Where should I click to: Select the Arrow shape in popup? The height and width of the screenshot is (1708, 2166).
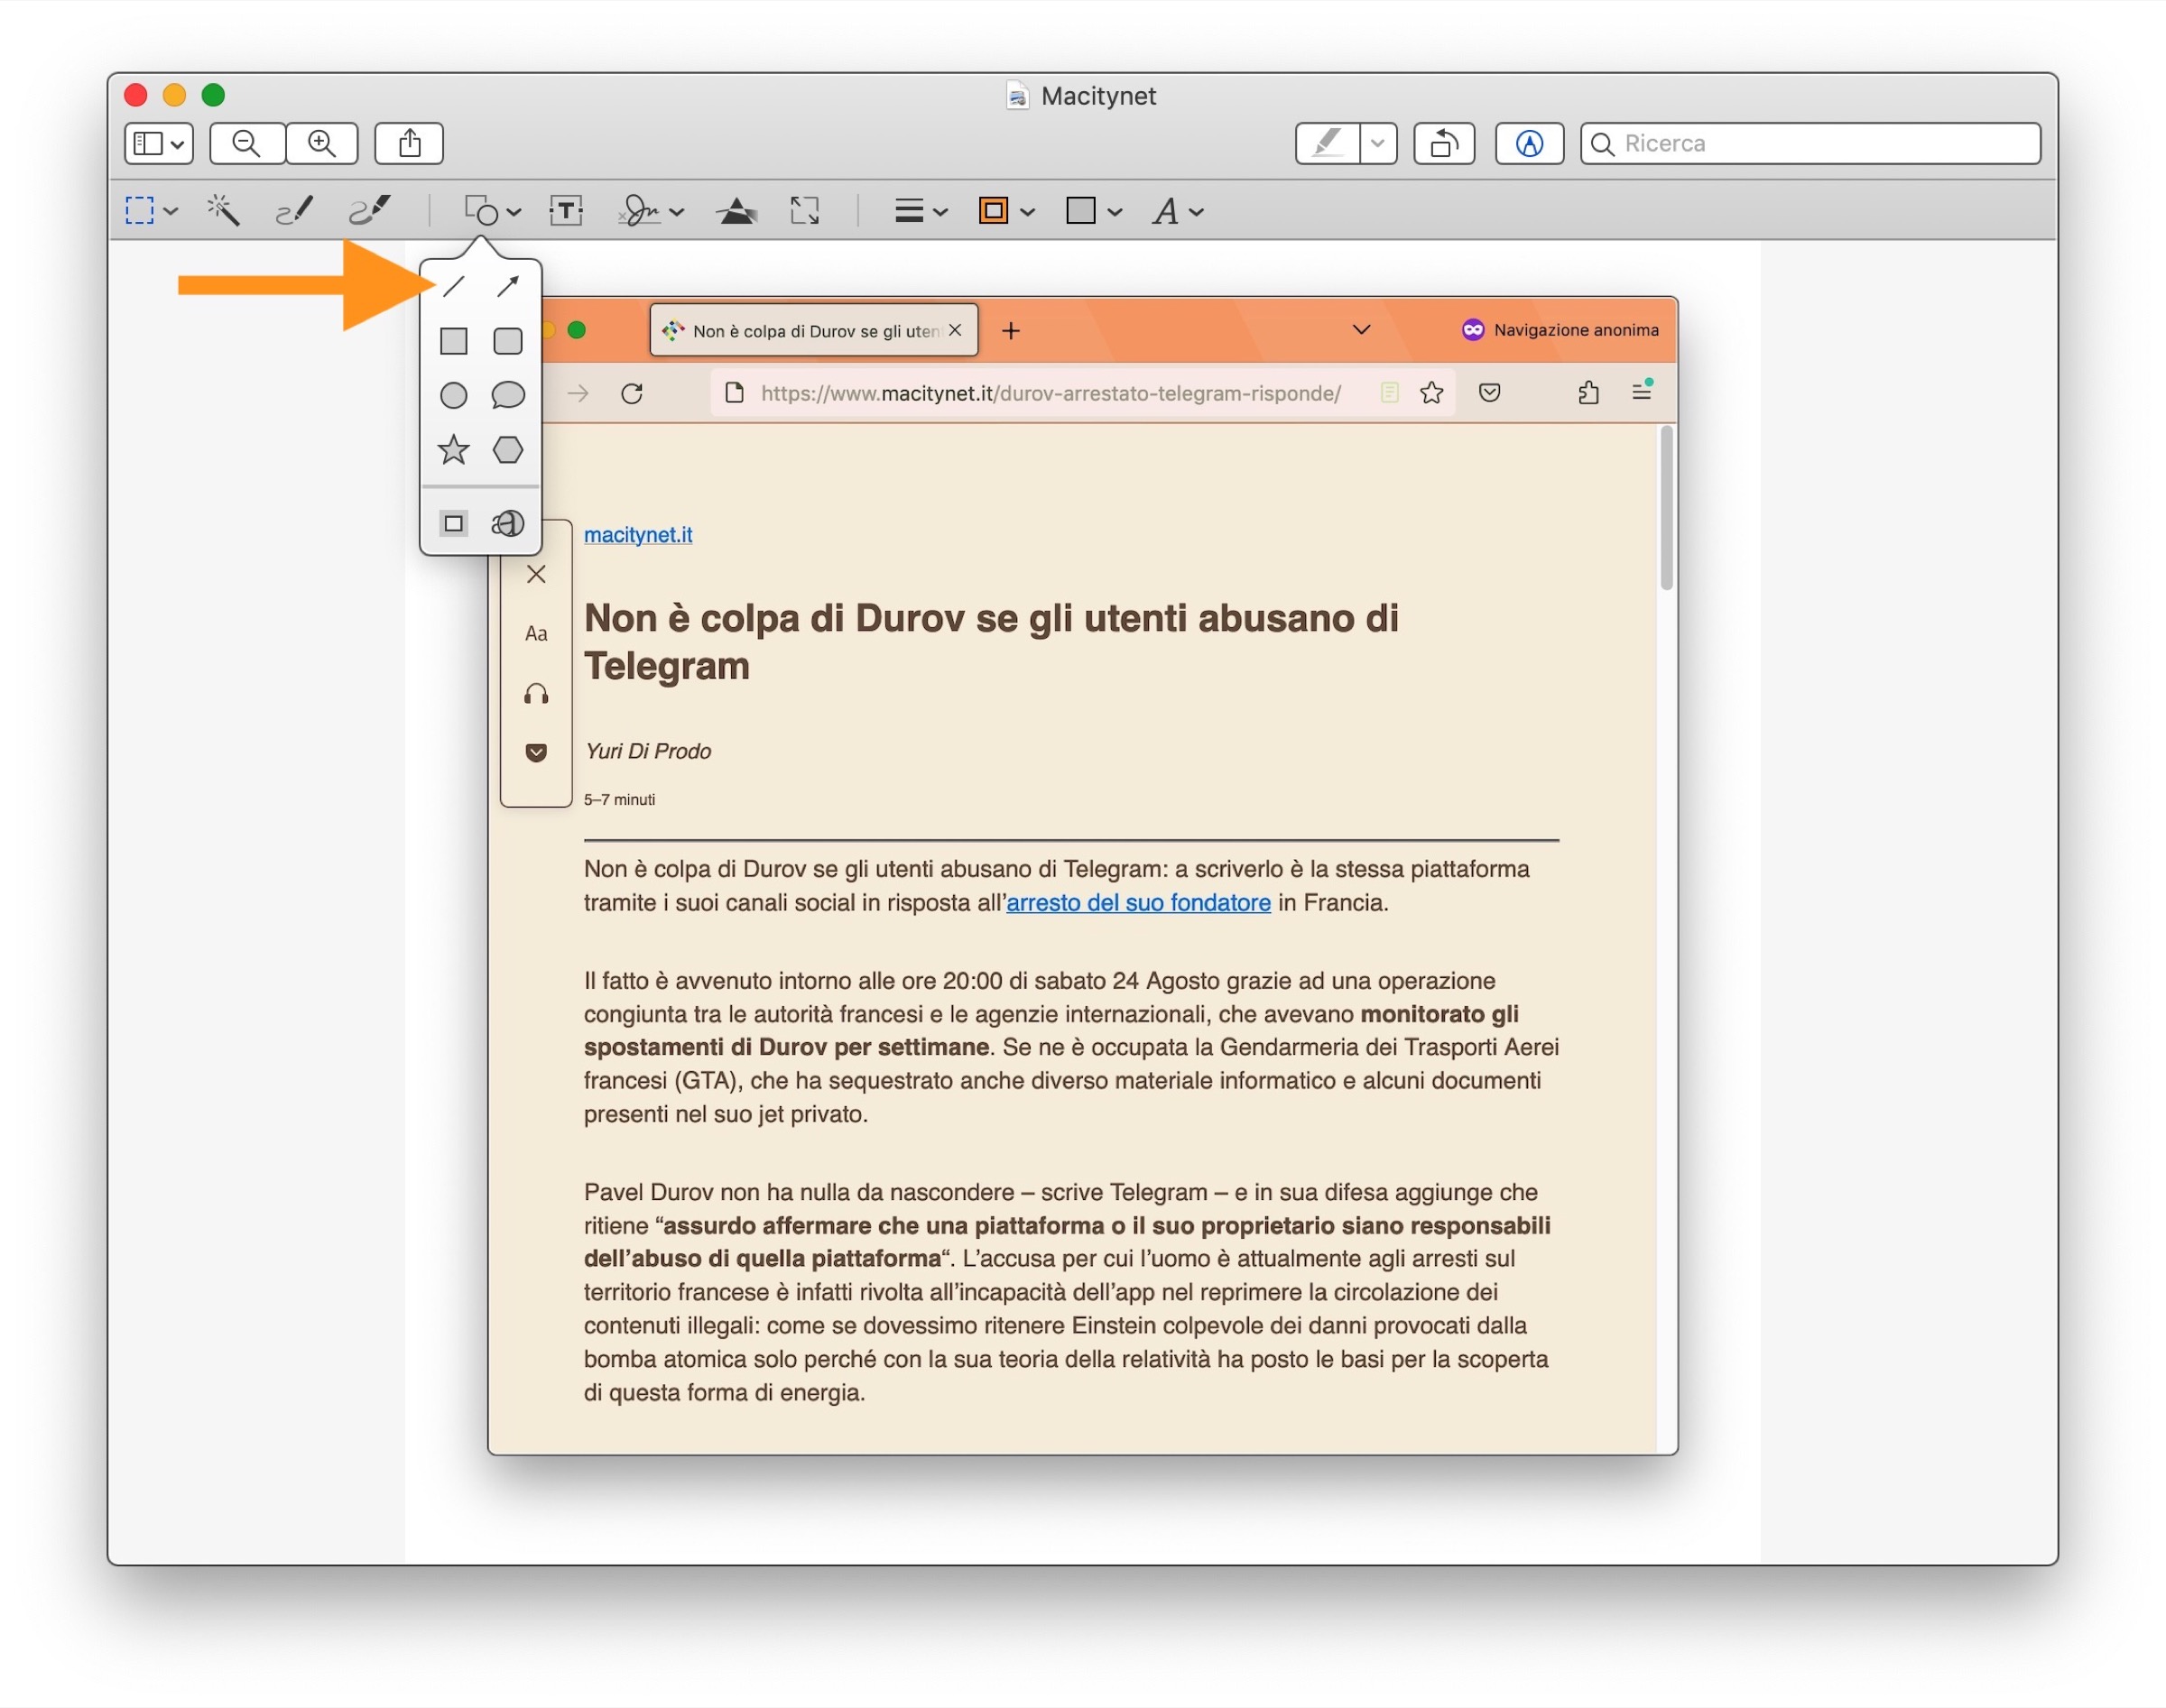pos(508,287)
